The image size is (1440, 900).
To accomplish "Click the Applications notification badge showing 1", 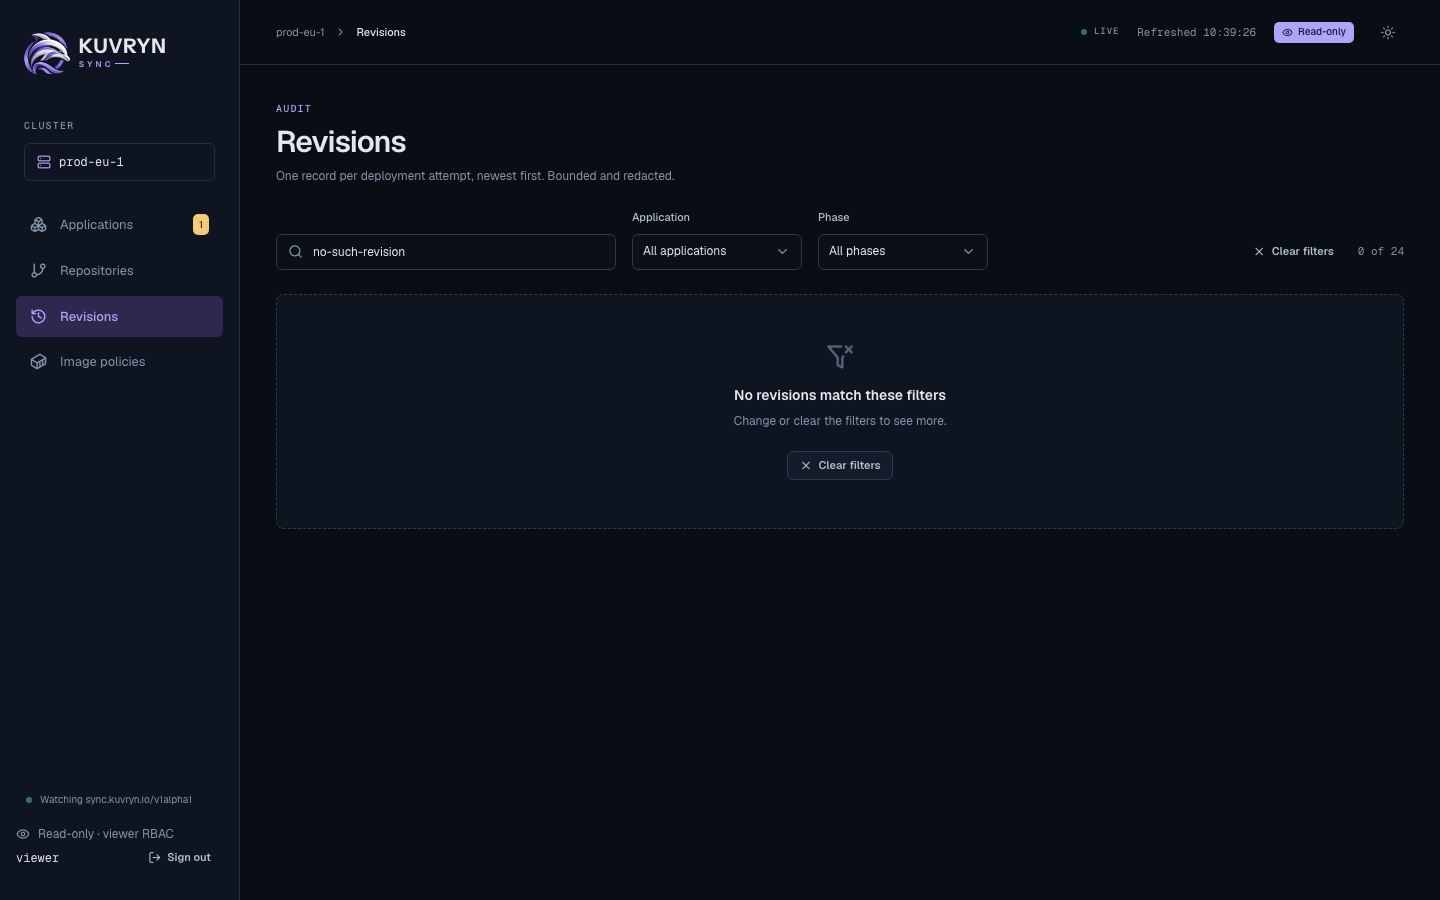I will click(201, 225).
